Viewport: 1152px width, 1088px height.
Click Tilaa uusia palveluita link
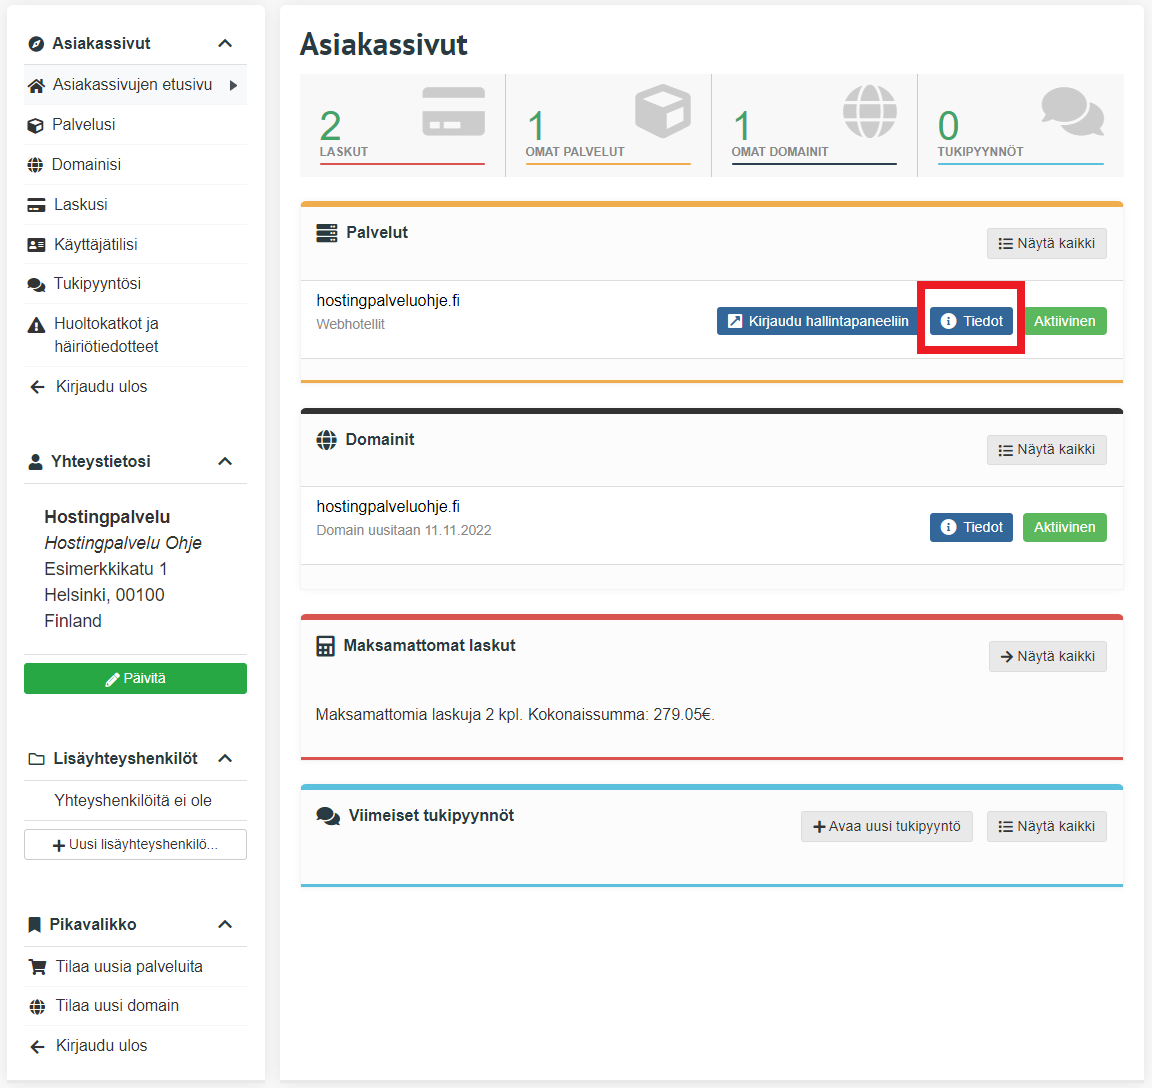(x=129, y=967)
